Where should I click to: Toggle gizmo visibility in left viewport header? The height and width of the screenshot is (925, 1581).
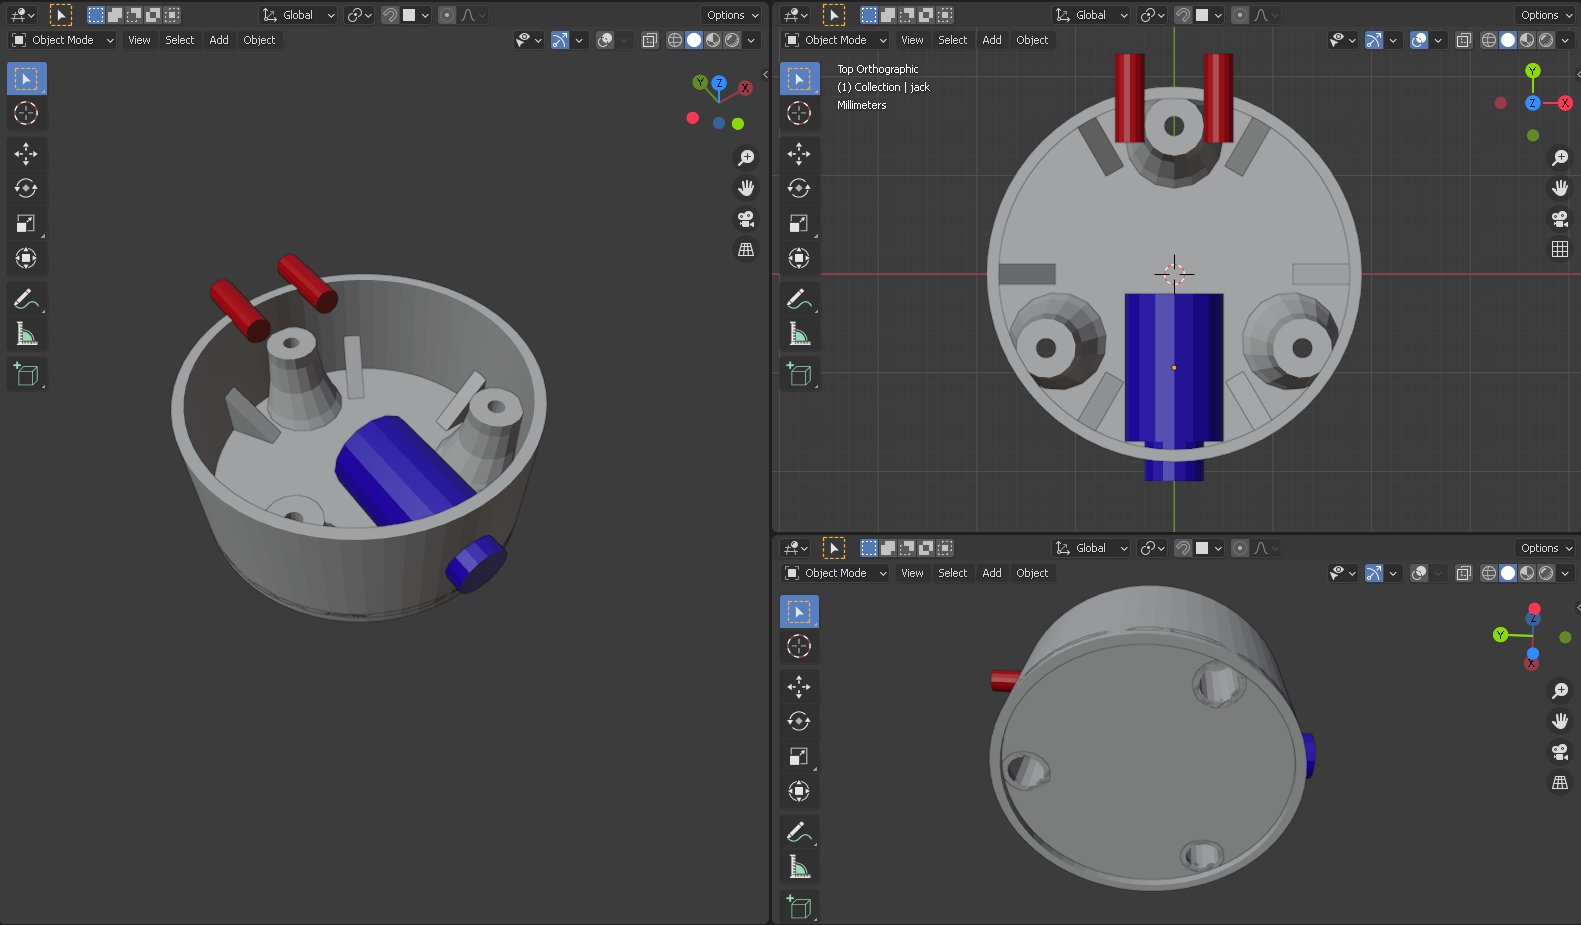560,40
